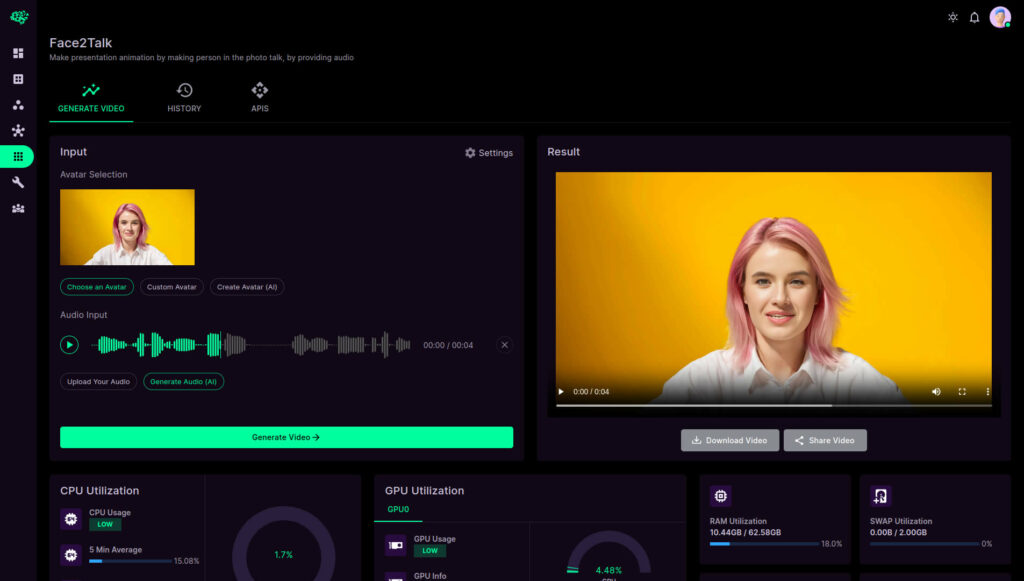Click the 1.7% CPU gauge value

[x=283, y=555]
